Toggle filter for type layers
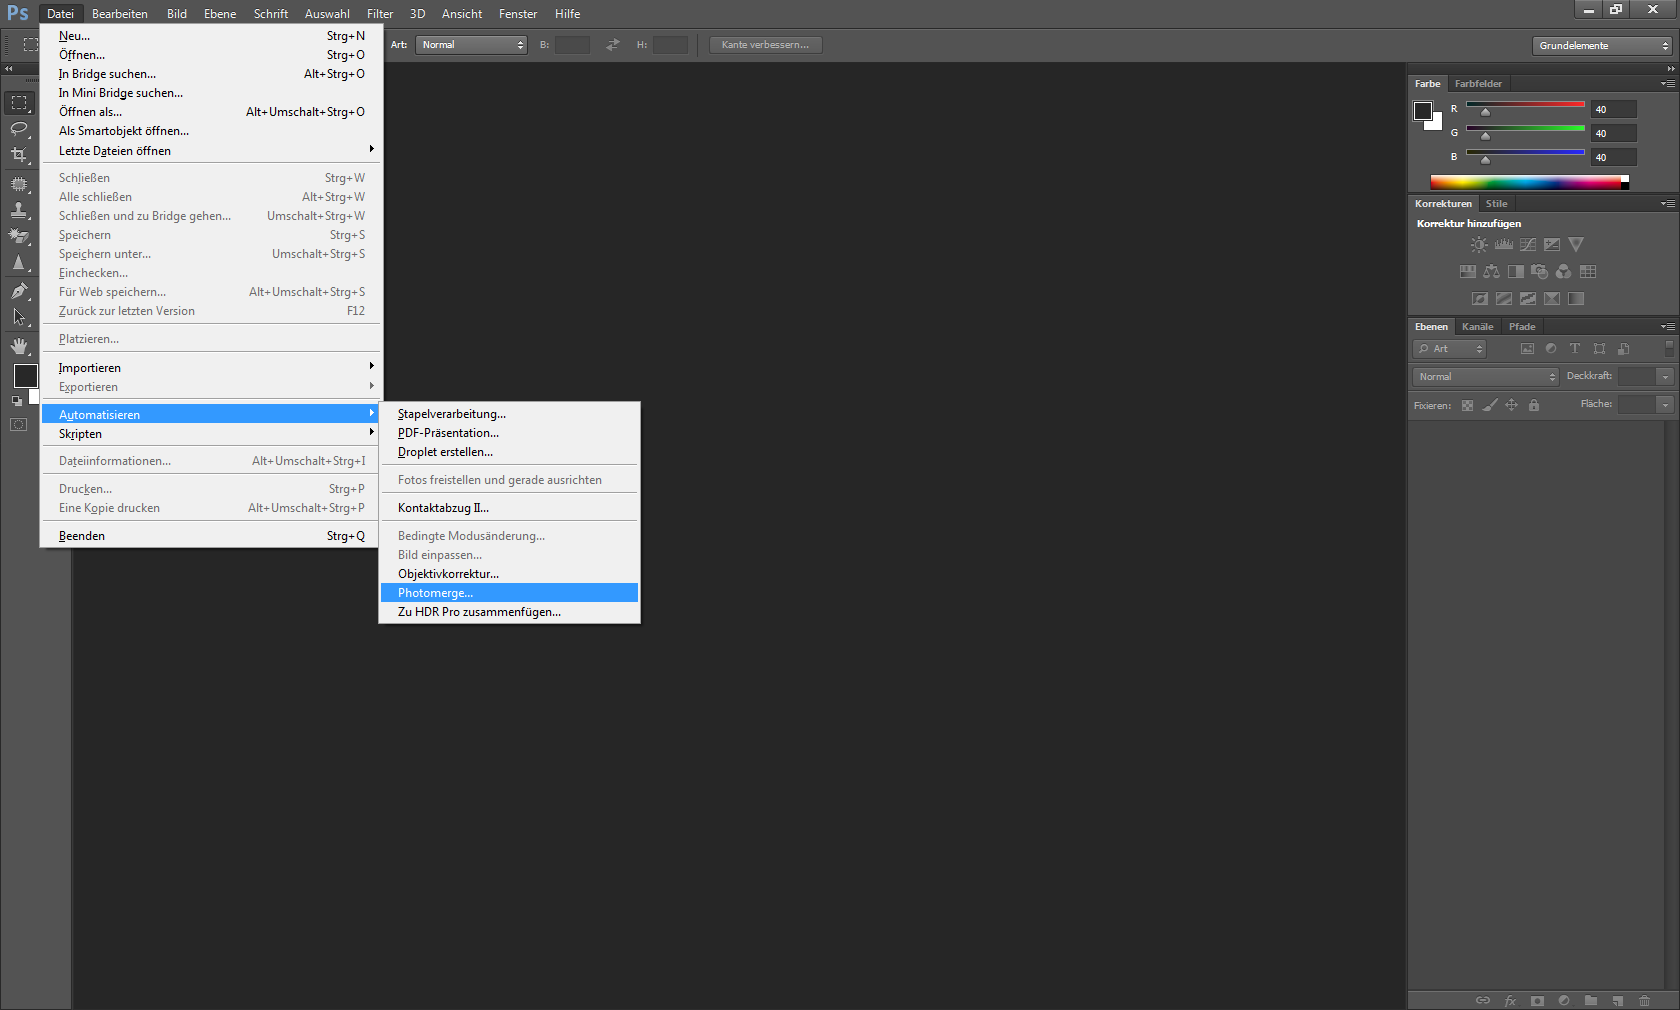Viewport: 1680px width, 1010px height. [1575, 349]
